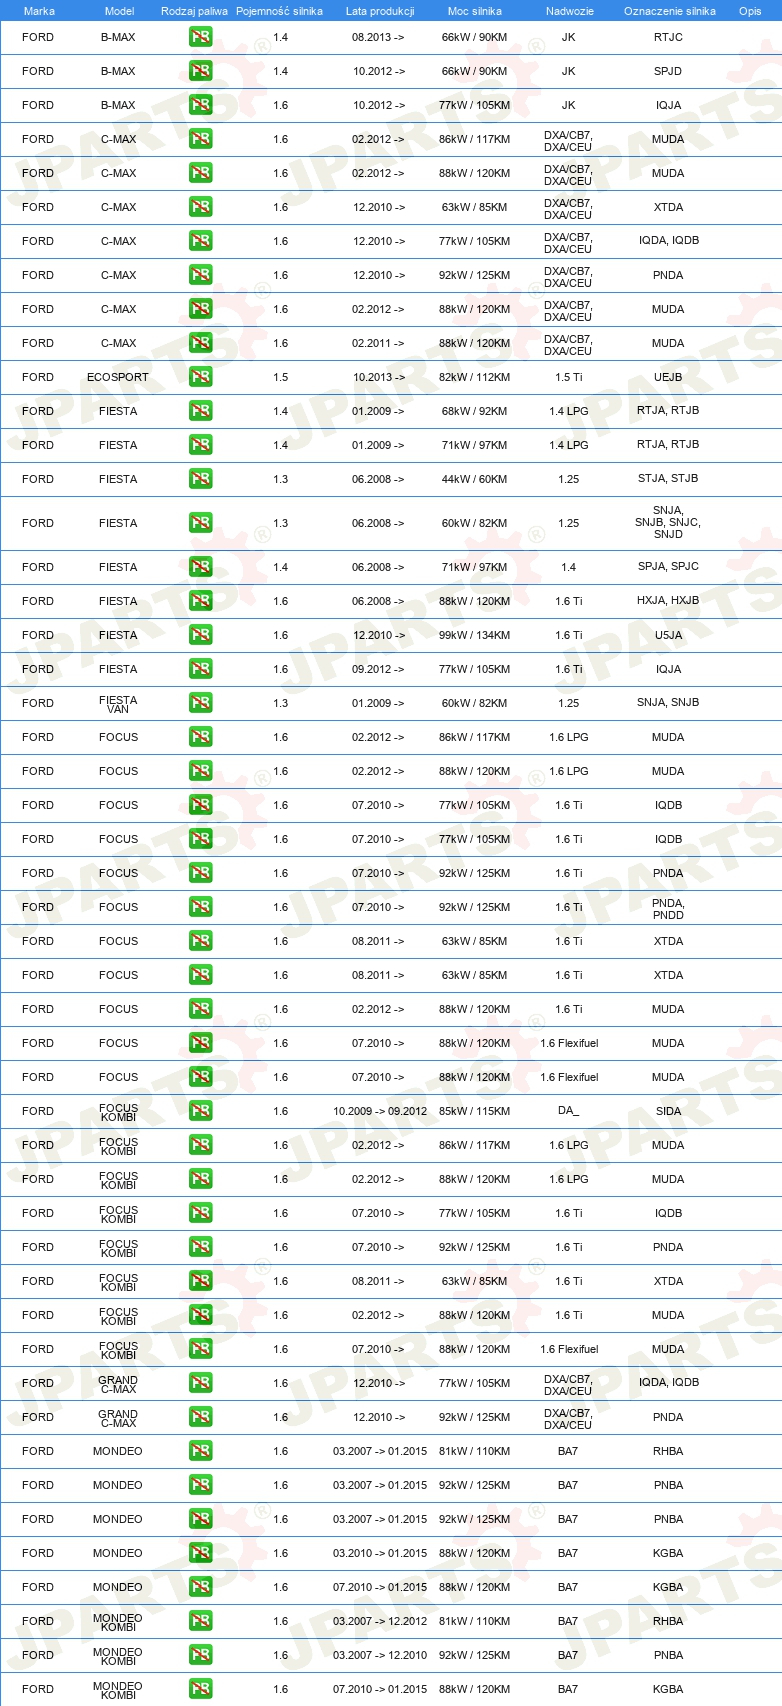Select fuel icon in MONDEO KOMBI RHBA row
The height and width of the screenshot is (1706, 782).
tap(201, 1621)
